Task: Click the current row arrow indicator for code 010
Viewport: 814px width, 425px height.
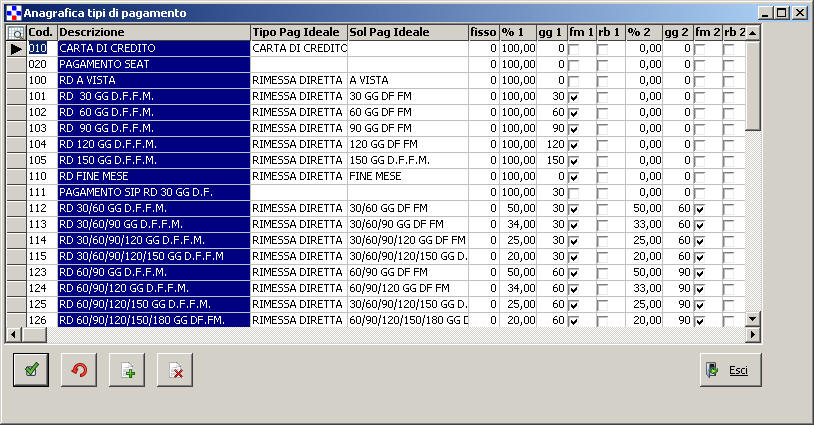Action: tap(16, 48)
